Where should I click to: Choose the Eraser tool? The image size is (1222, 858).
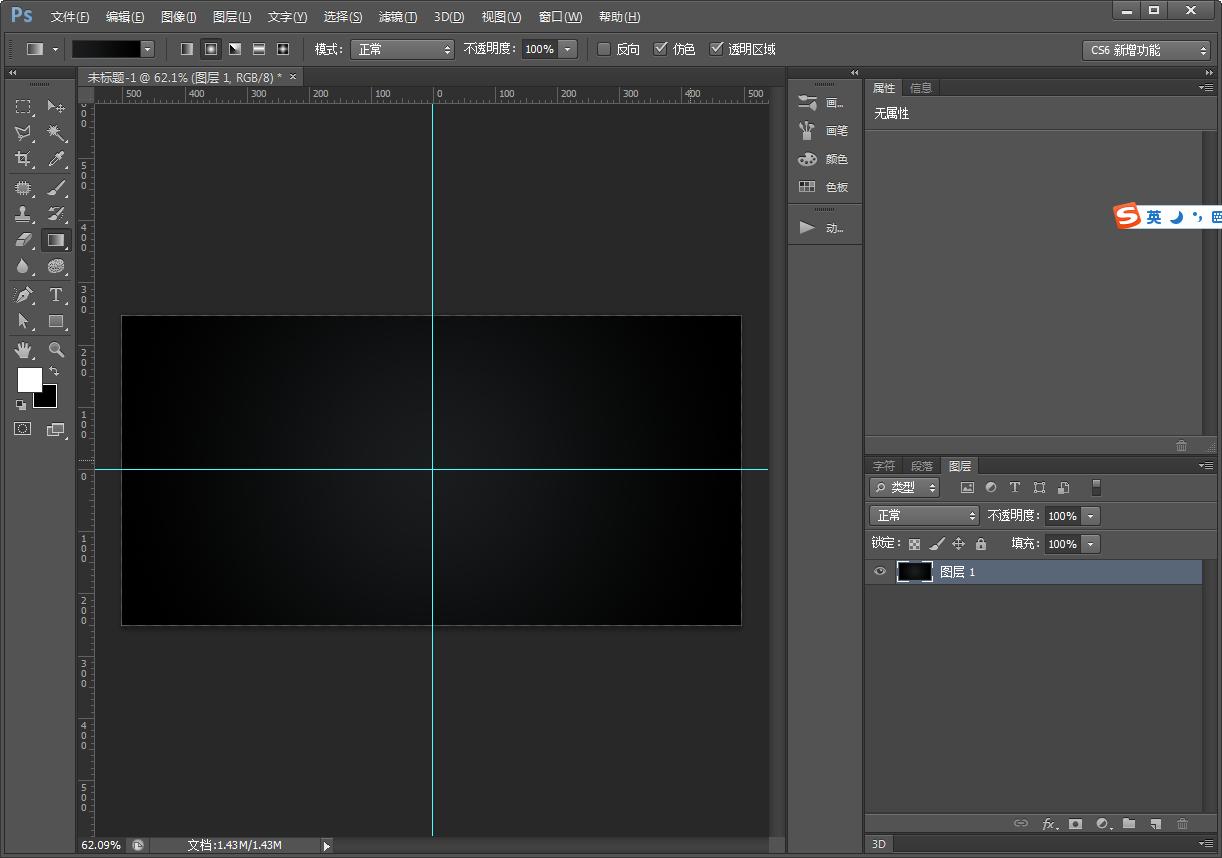coord(23,240)
